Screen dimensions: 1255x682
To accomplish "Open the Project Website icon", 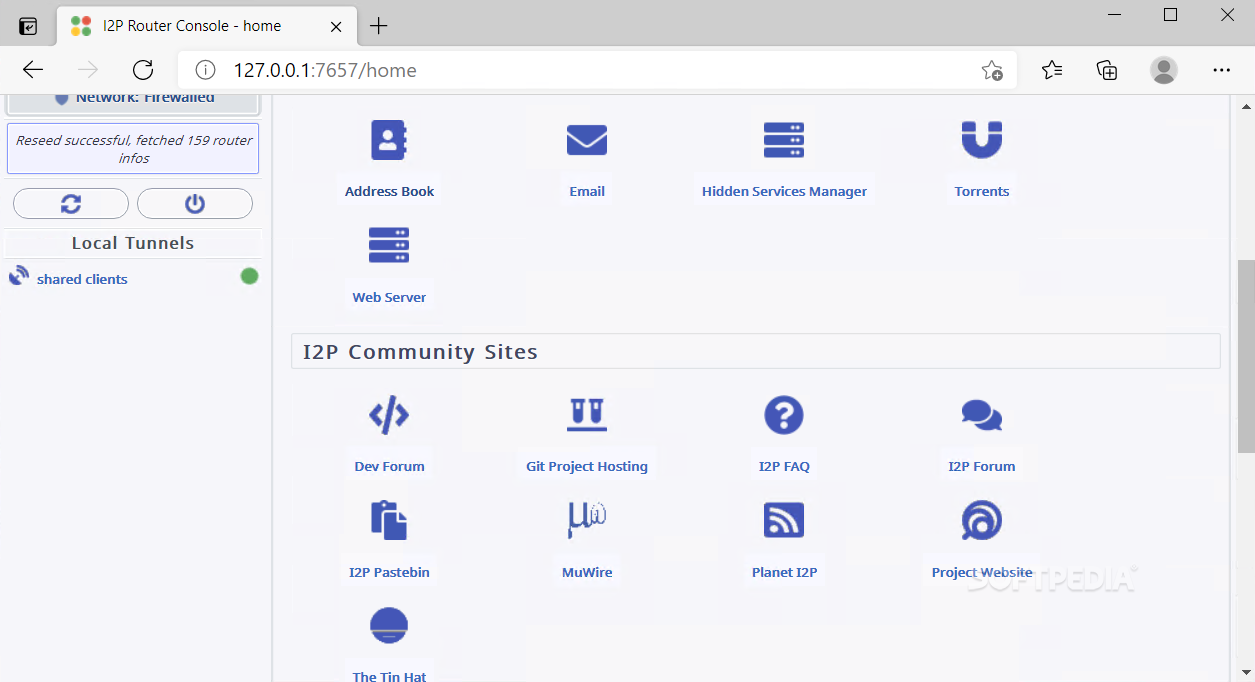I will point(982,521).
